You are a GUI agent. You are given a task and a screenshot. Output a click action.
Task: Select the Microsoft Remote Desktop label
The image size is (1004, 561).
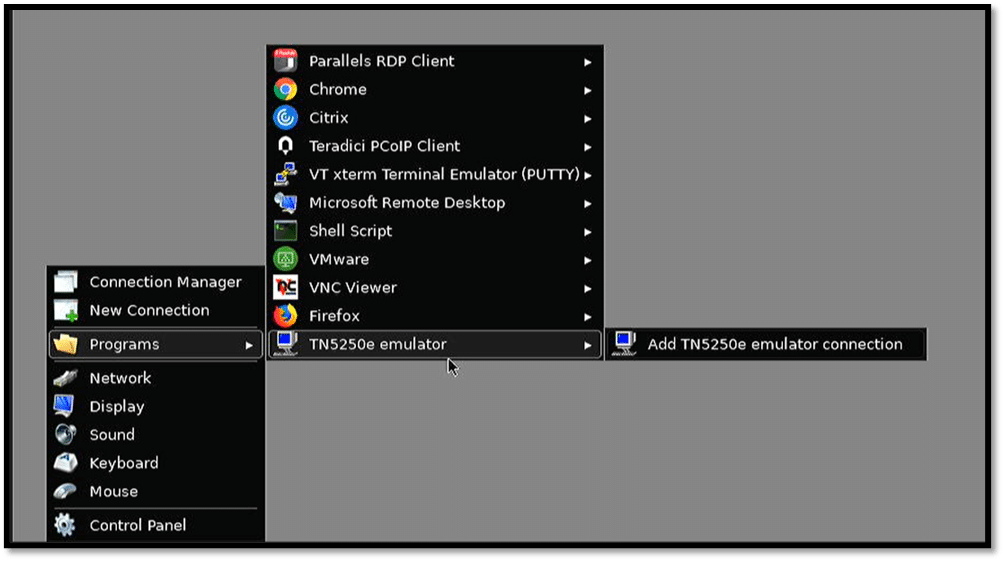click(x=407, y=203)
